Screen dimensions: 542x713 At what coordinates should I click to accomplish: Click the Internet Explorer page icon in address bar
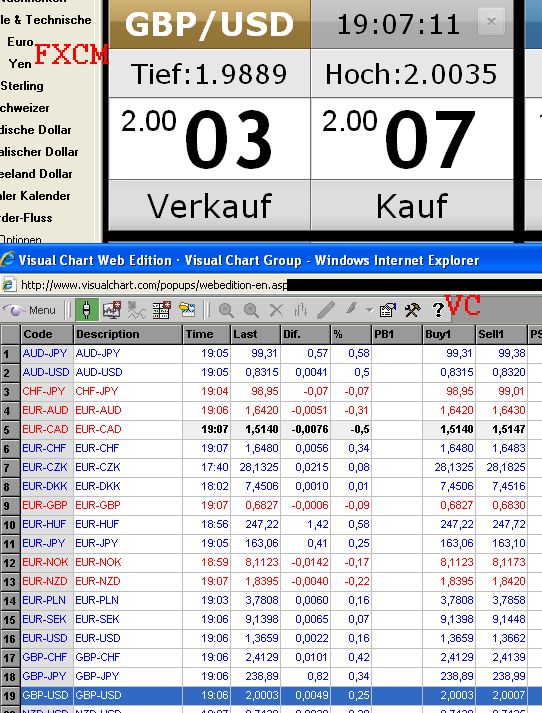pos(9,285)
